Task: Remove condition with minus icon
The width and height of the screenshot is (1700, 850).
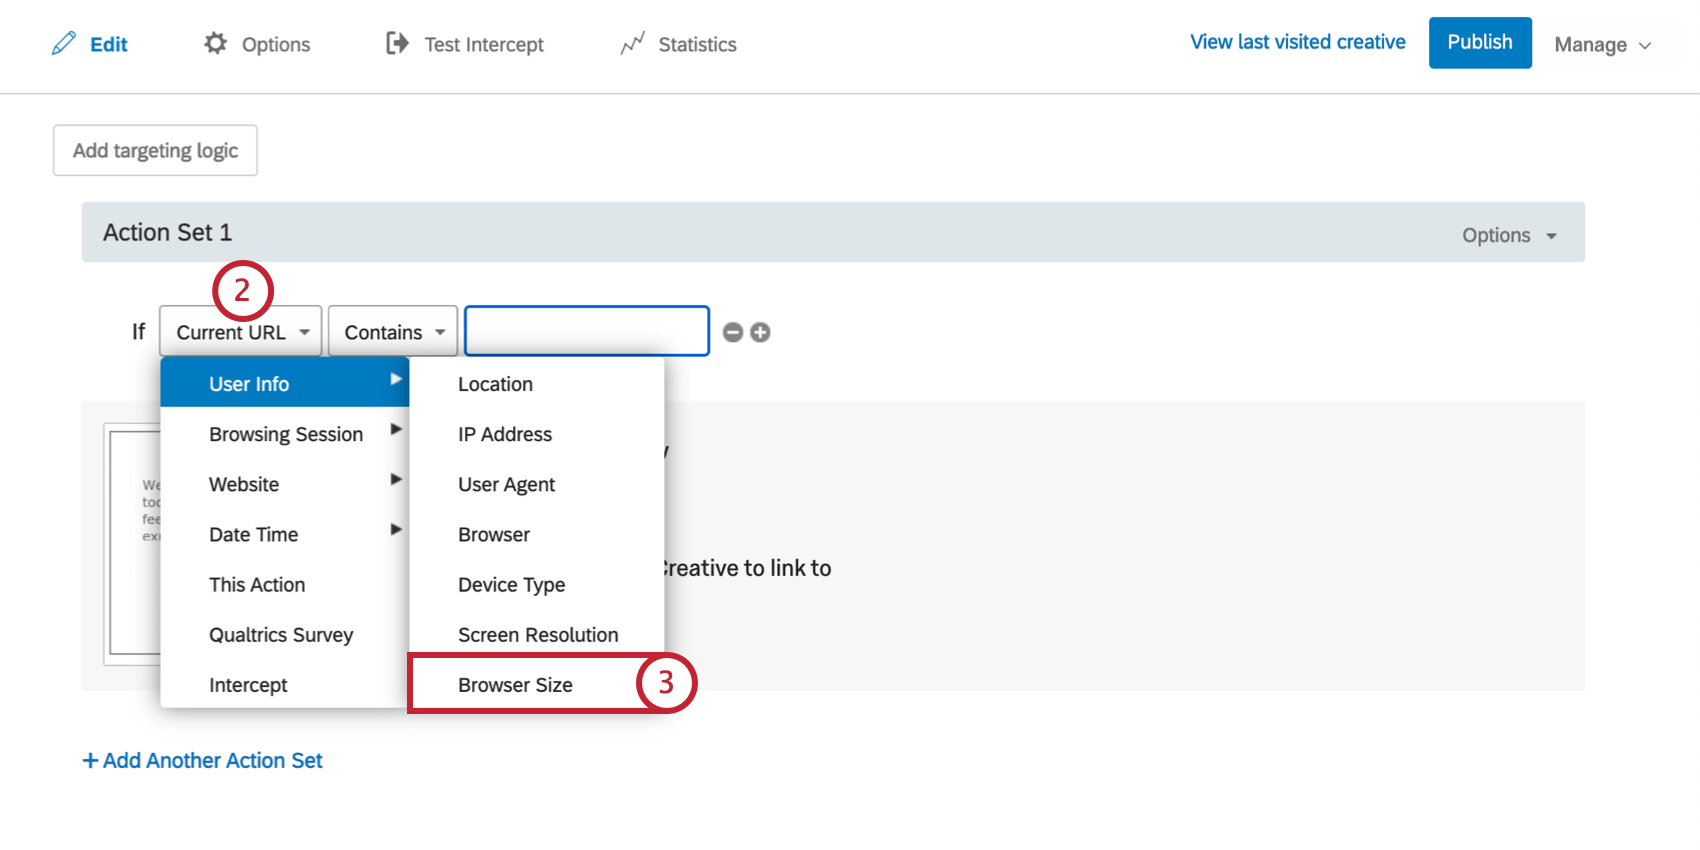Action: pos(733,332)
